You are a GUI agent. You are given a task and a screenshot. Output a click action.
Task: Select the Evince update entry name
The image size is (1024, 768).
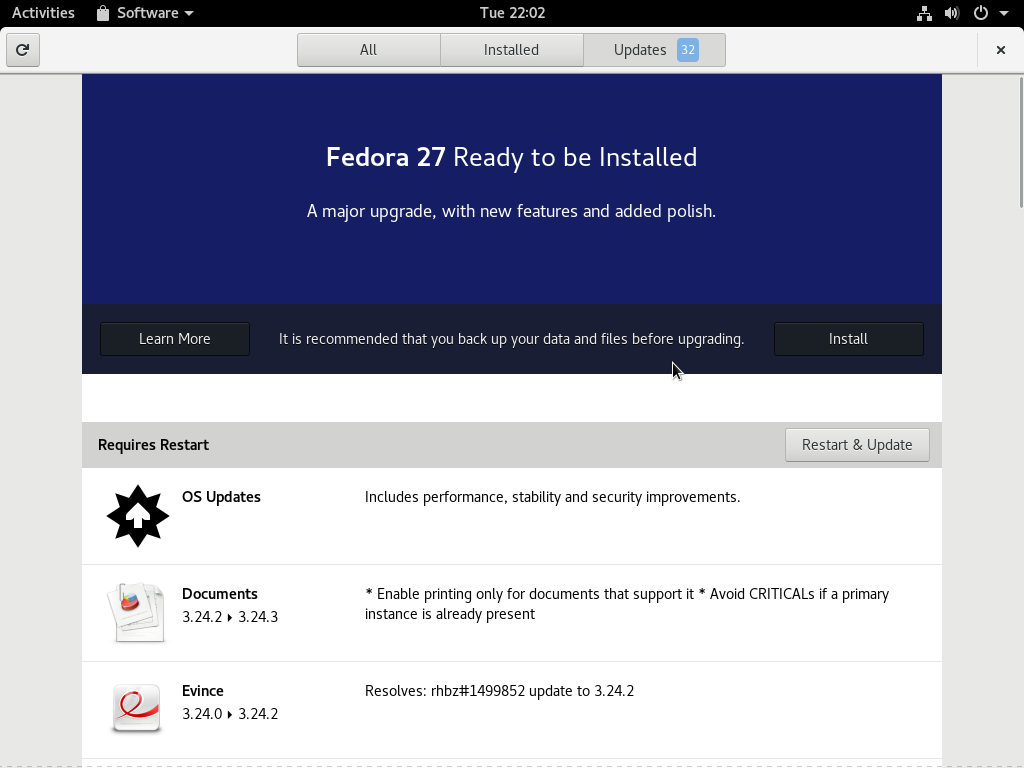(x=202, y=691)
